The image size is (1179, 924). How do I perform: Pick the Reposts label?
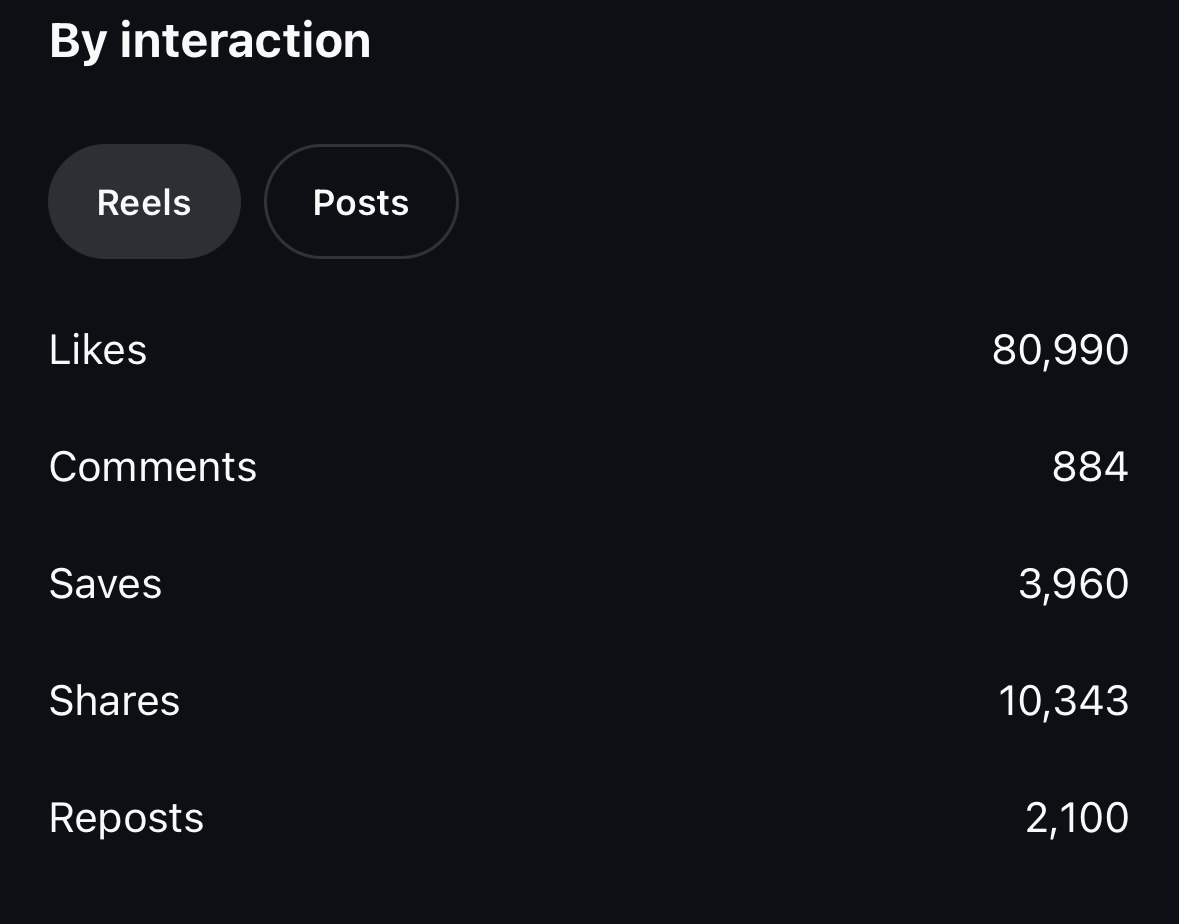[126, 818]
